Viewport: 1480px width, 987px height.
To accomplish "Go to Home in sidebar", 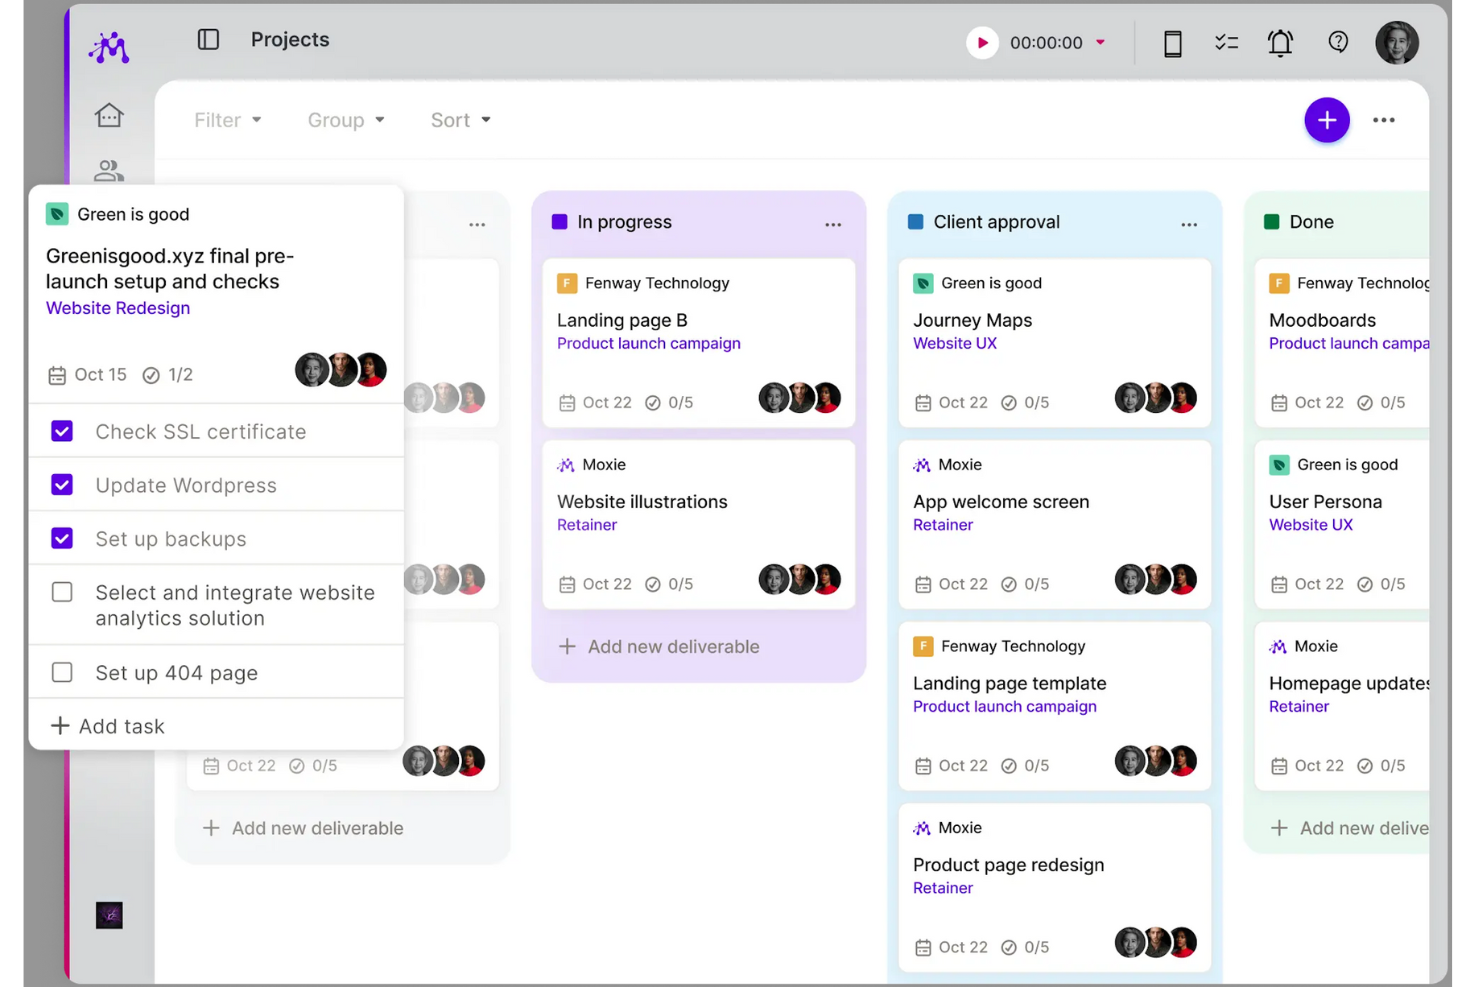I will (109, 116).
